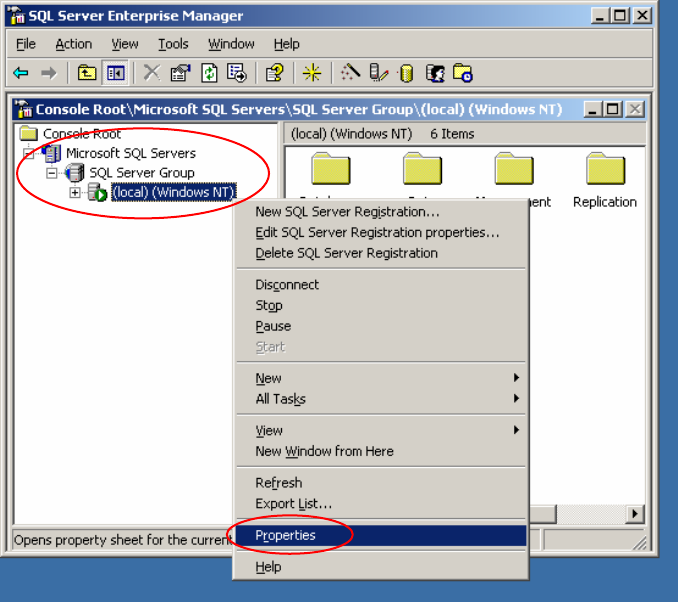Open the New submenu
This screenshot has height=602, width=678.
(381, 378)
